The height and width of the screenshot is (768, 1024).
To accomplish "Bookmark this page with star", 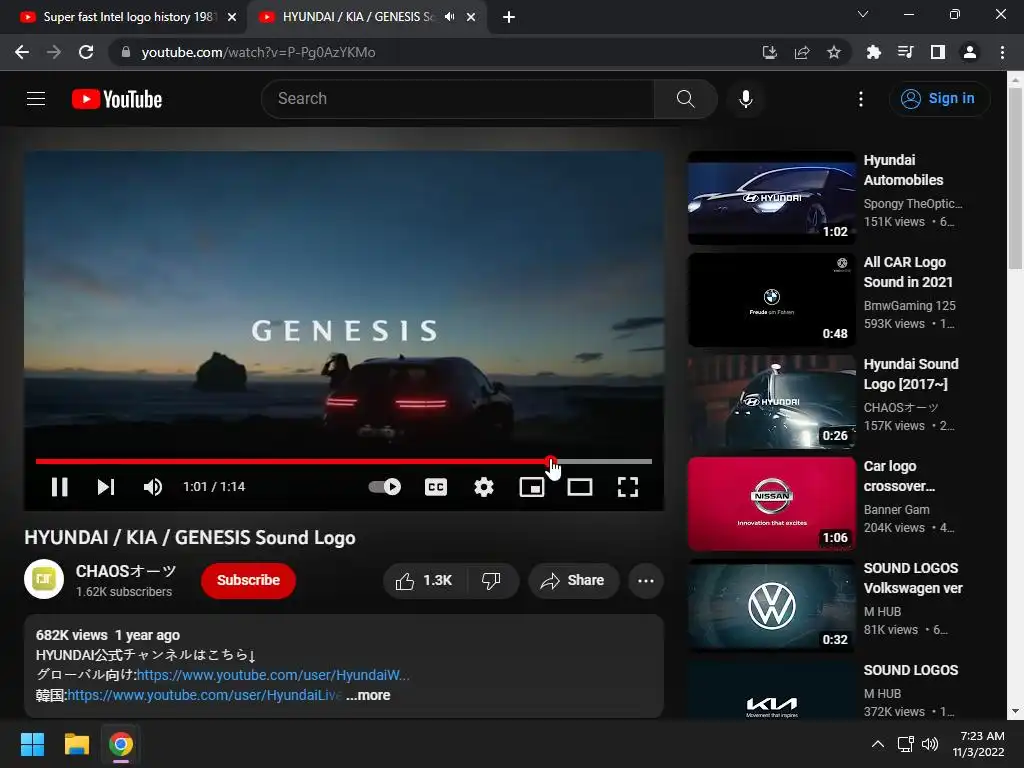I will (834, 52).
